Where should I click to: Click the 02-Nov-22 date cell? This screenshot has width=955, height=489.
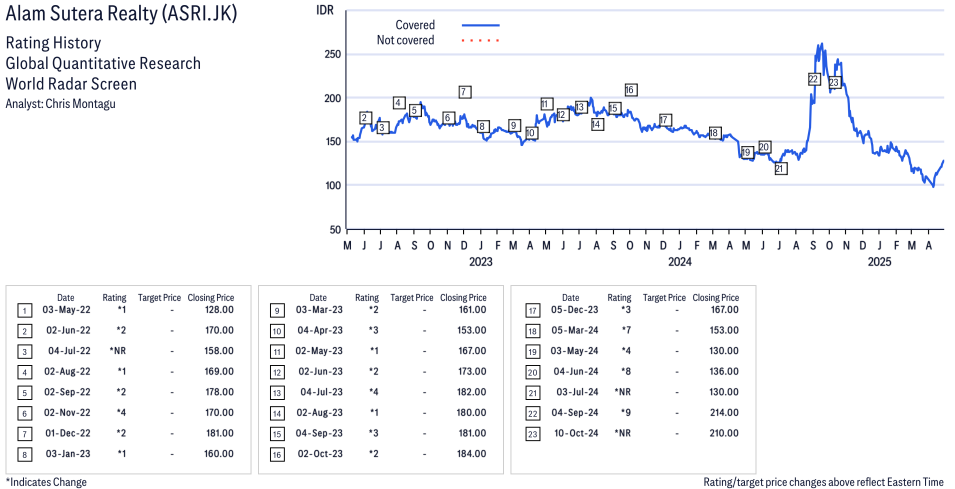(x=67, y=413)
